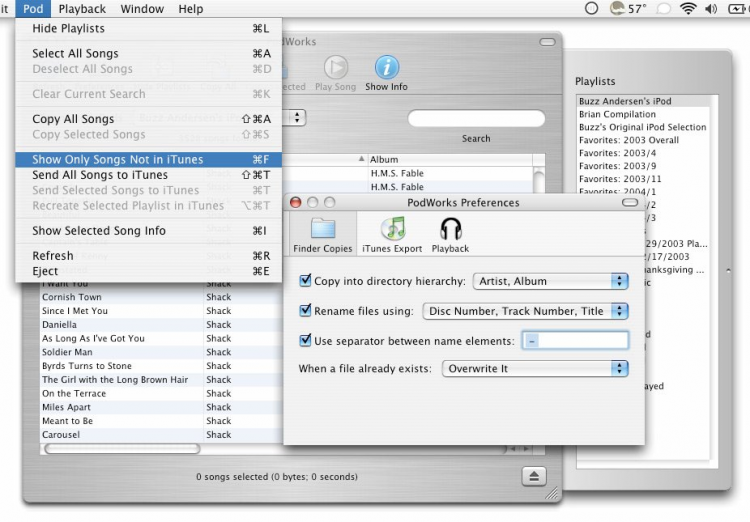Open the Pod menu
The width and height of the screenshot is (750, 522).
pos(33,9)
